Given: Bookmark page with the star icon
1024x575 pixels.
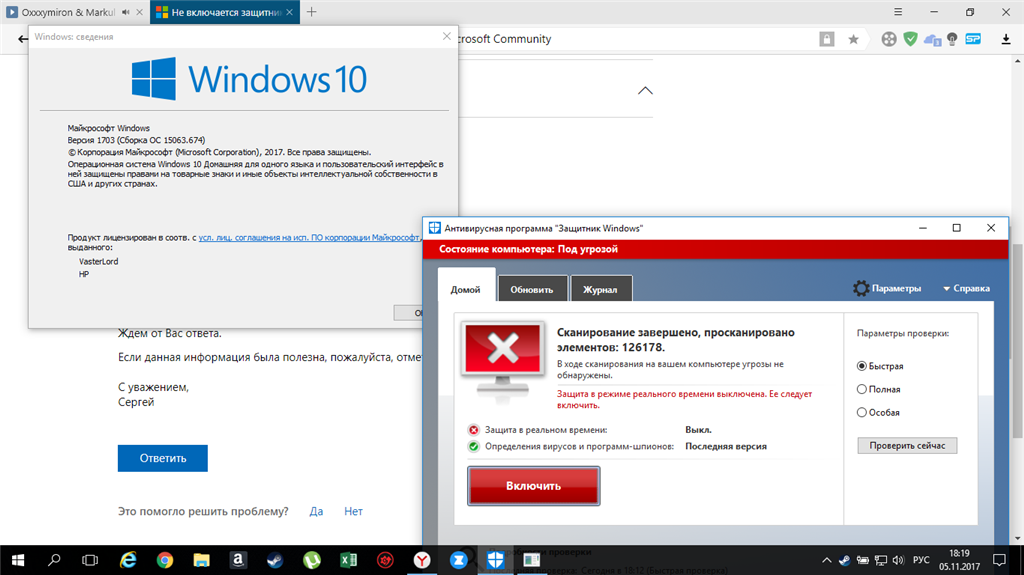Looking at the screenshot, I should (x=853, y=39).
